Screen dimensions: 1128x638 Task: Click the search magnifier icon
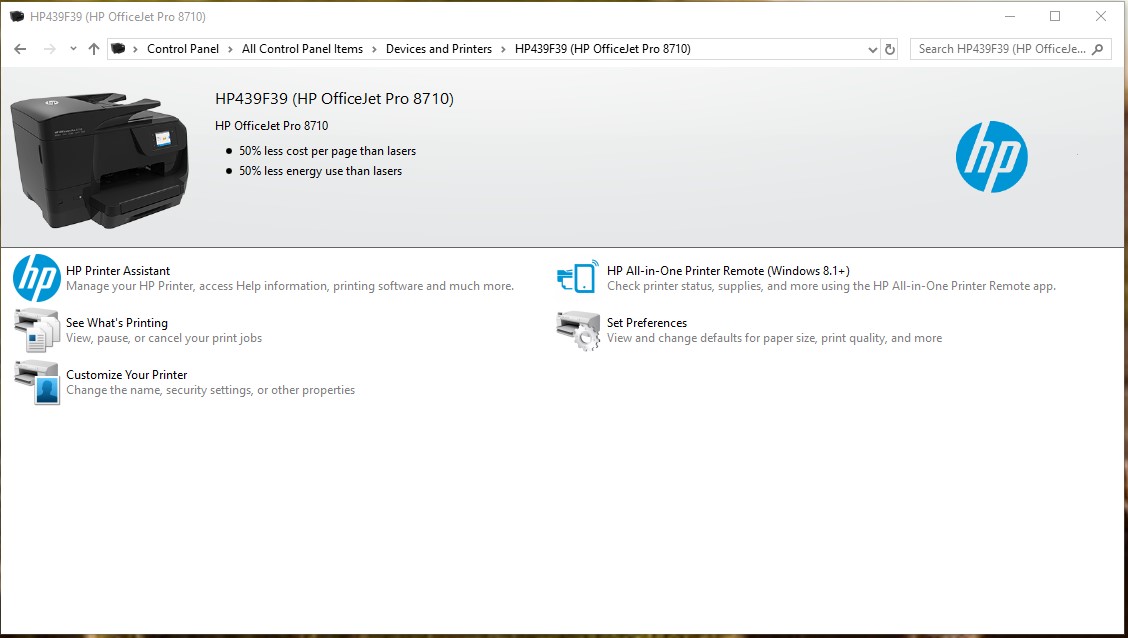[1097, 49]
